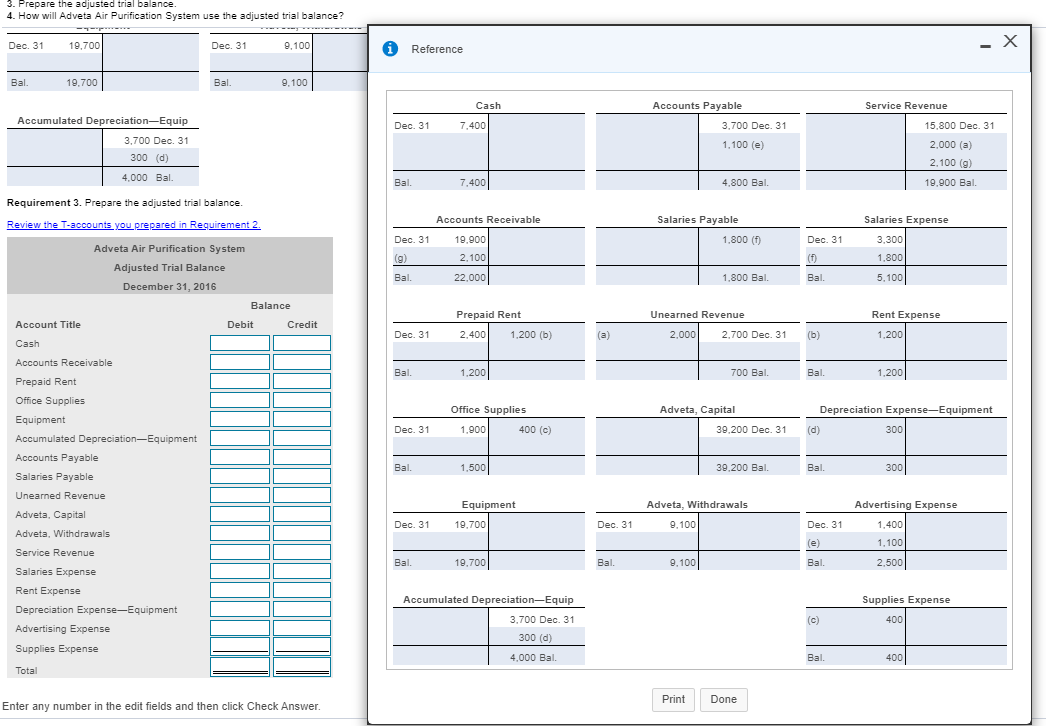Click the Accounts Receivable debit field
This screenshot has height=726, width=1046.
tap(240, 362)
